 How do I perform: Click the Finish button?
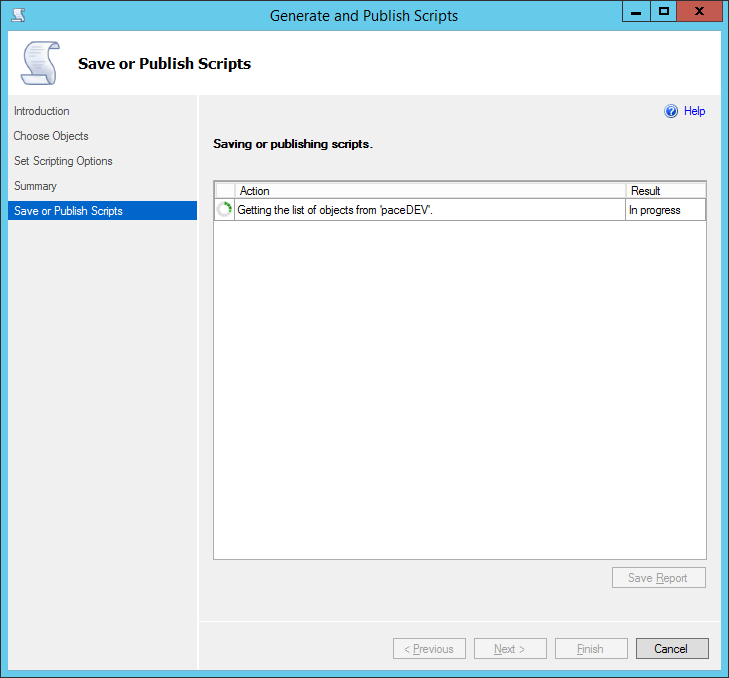(590, 649)
